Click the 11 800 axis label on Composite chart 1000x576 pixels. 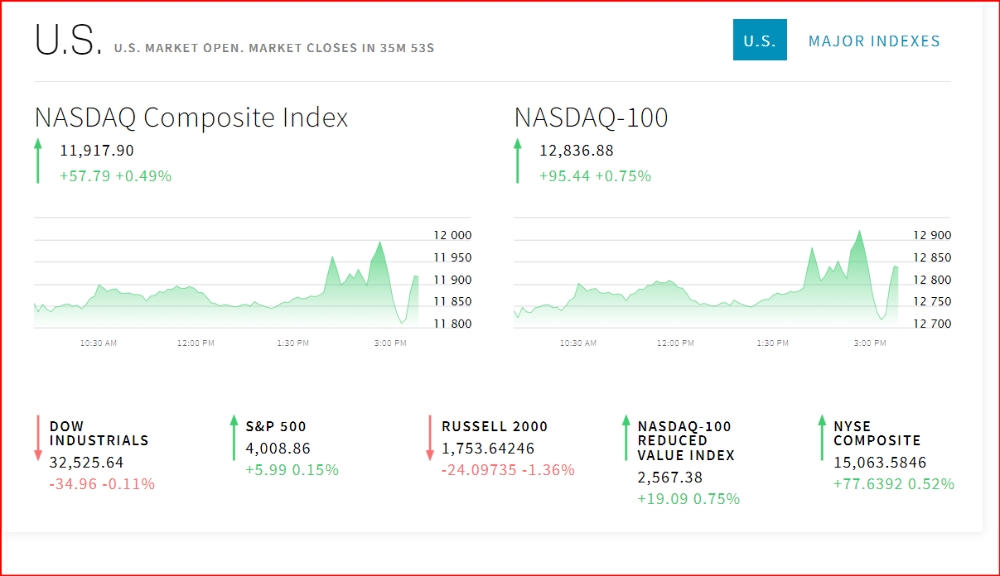[x=453, y=324]
